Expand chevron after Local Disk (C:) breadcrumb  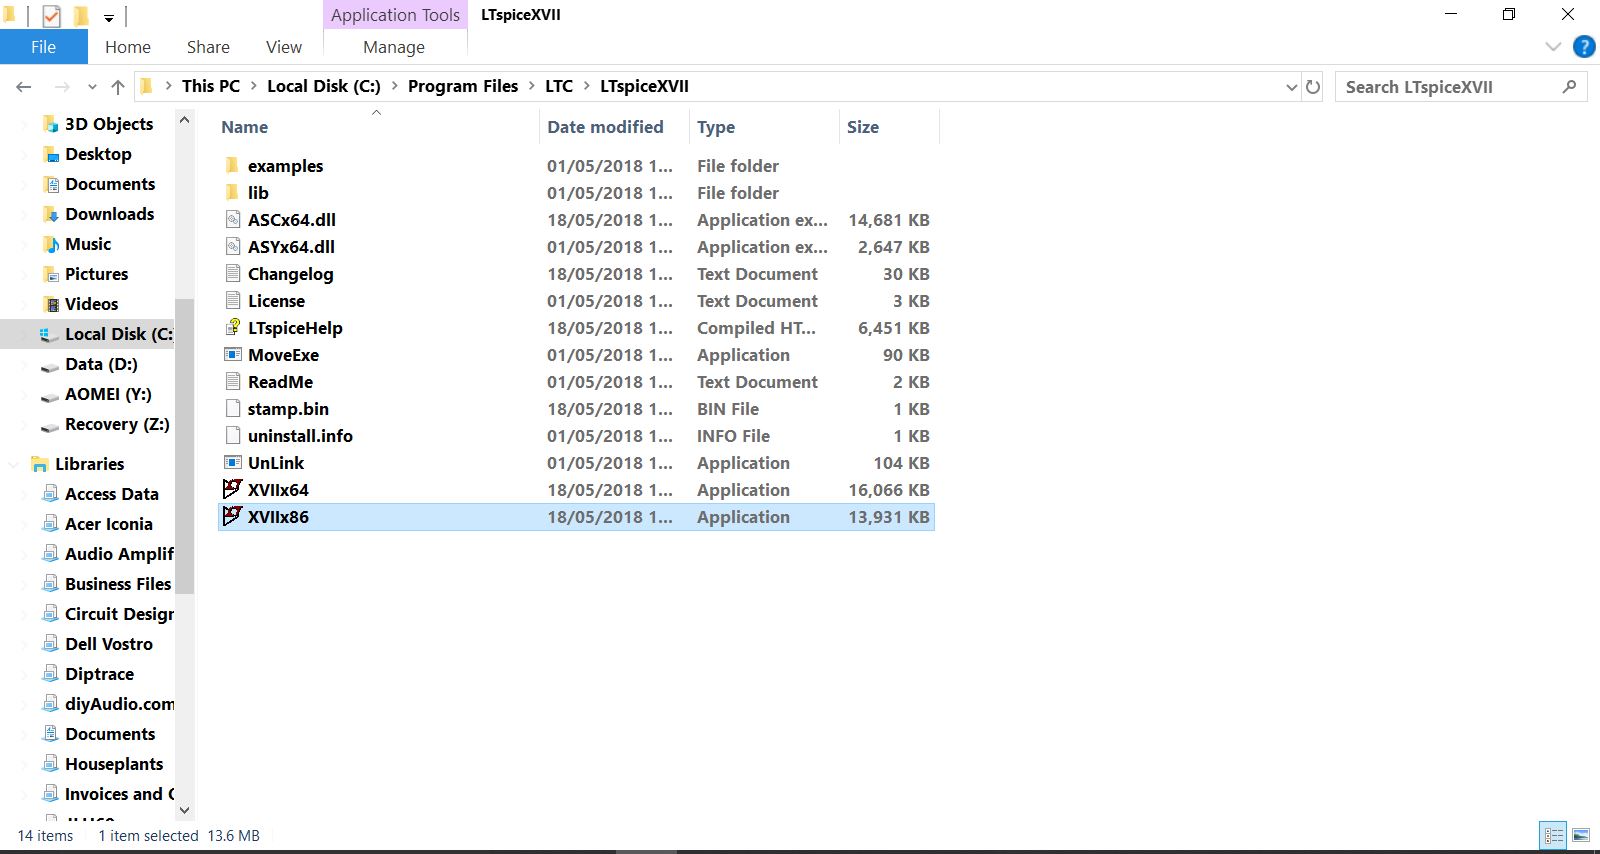click(x=395, y=86)
